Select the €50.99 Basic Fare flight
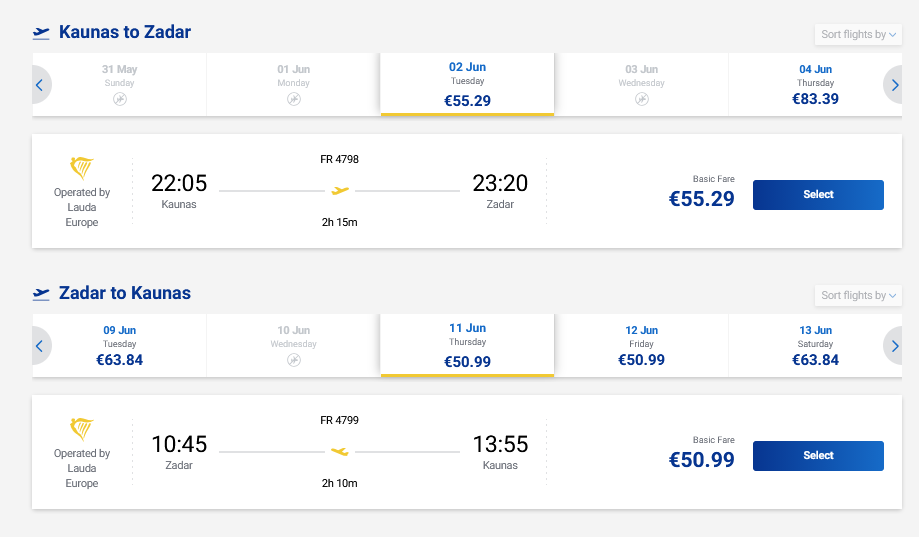 pyautogui.click(x=817, y=456)
